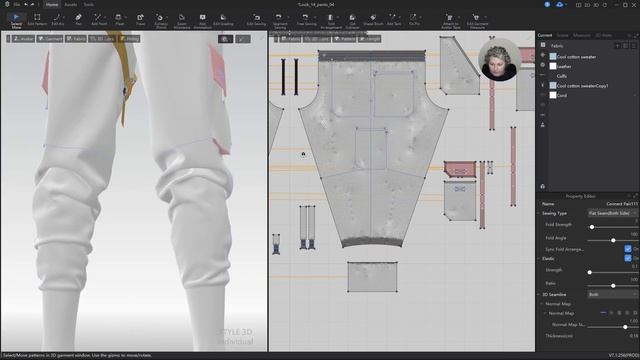Switch to 3D-only layout view
The image size is (640, 360).
(x=596, y=5)
